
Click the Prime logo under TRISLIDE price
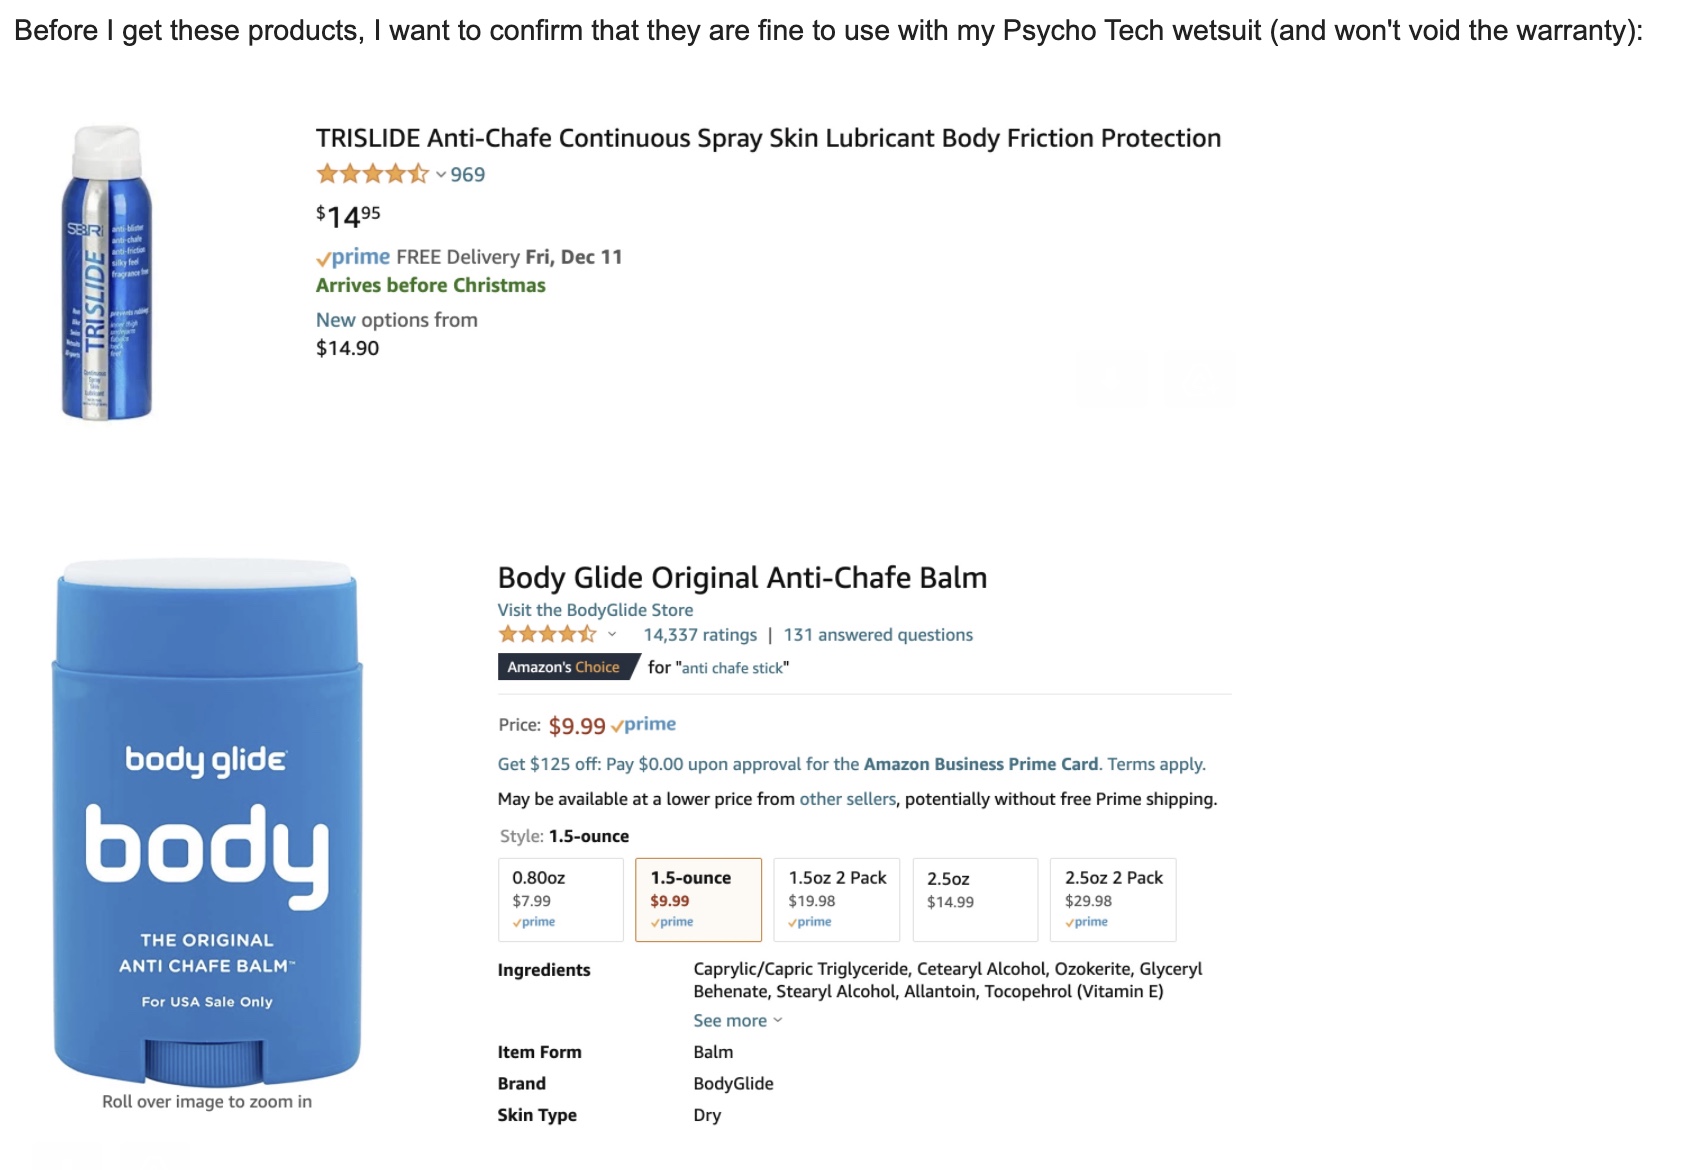(353, 257)
